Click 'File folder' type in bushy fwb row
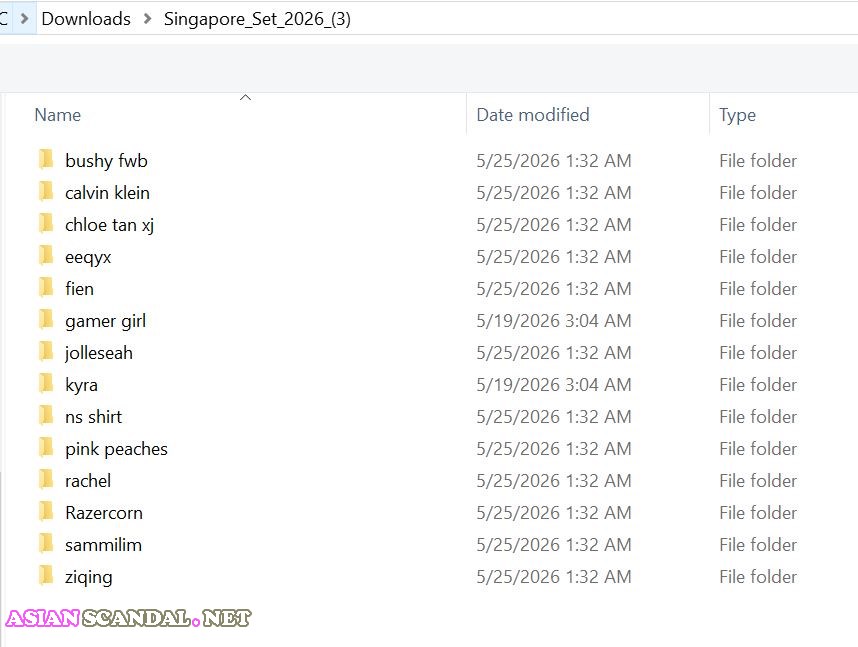The height and width of the screenshot is (647, 858). coord(758,160)
